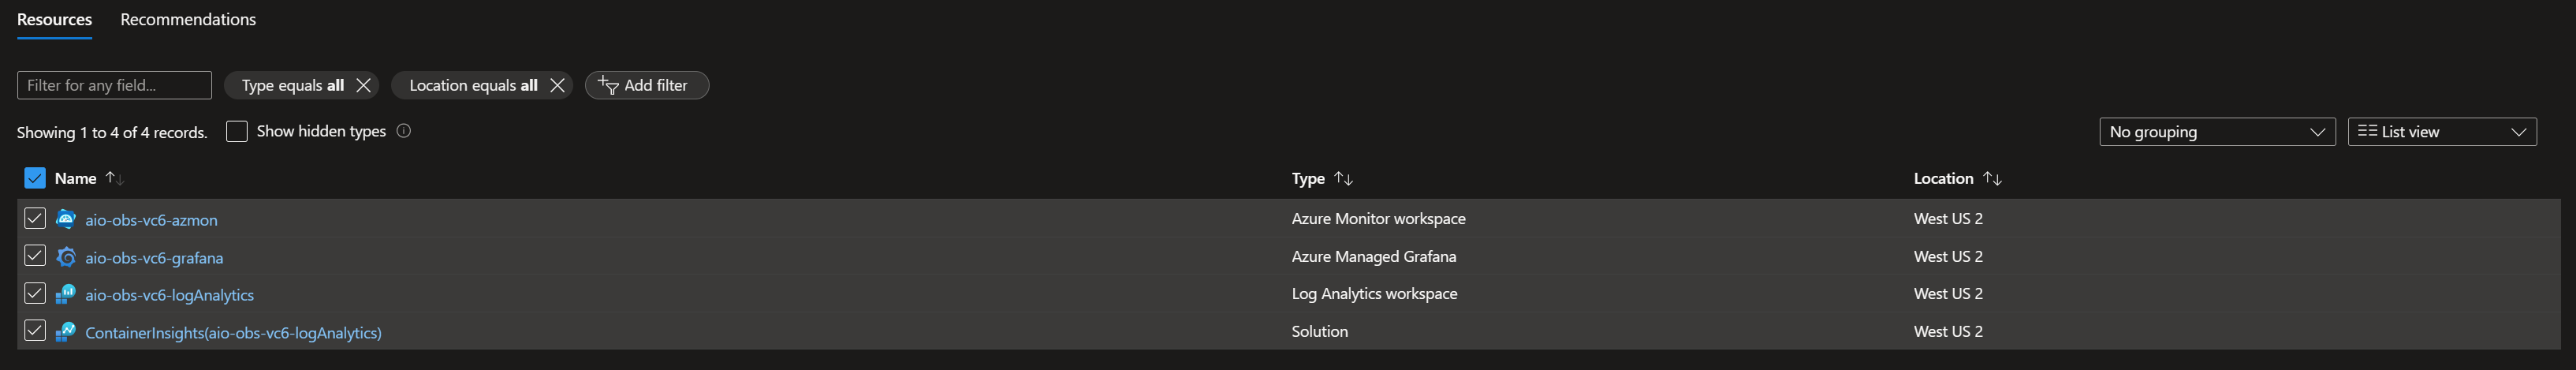Open the ContainerInsights(aio-obs-vc6-logAnalytics) link
The image size is (2576, 370).
click(233, 333)
